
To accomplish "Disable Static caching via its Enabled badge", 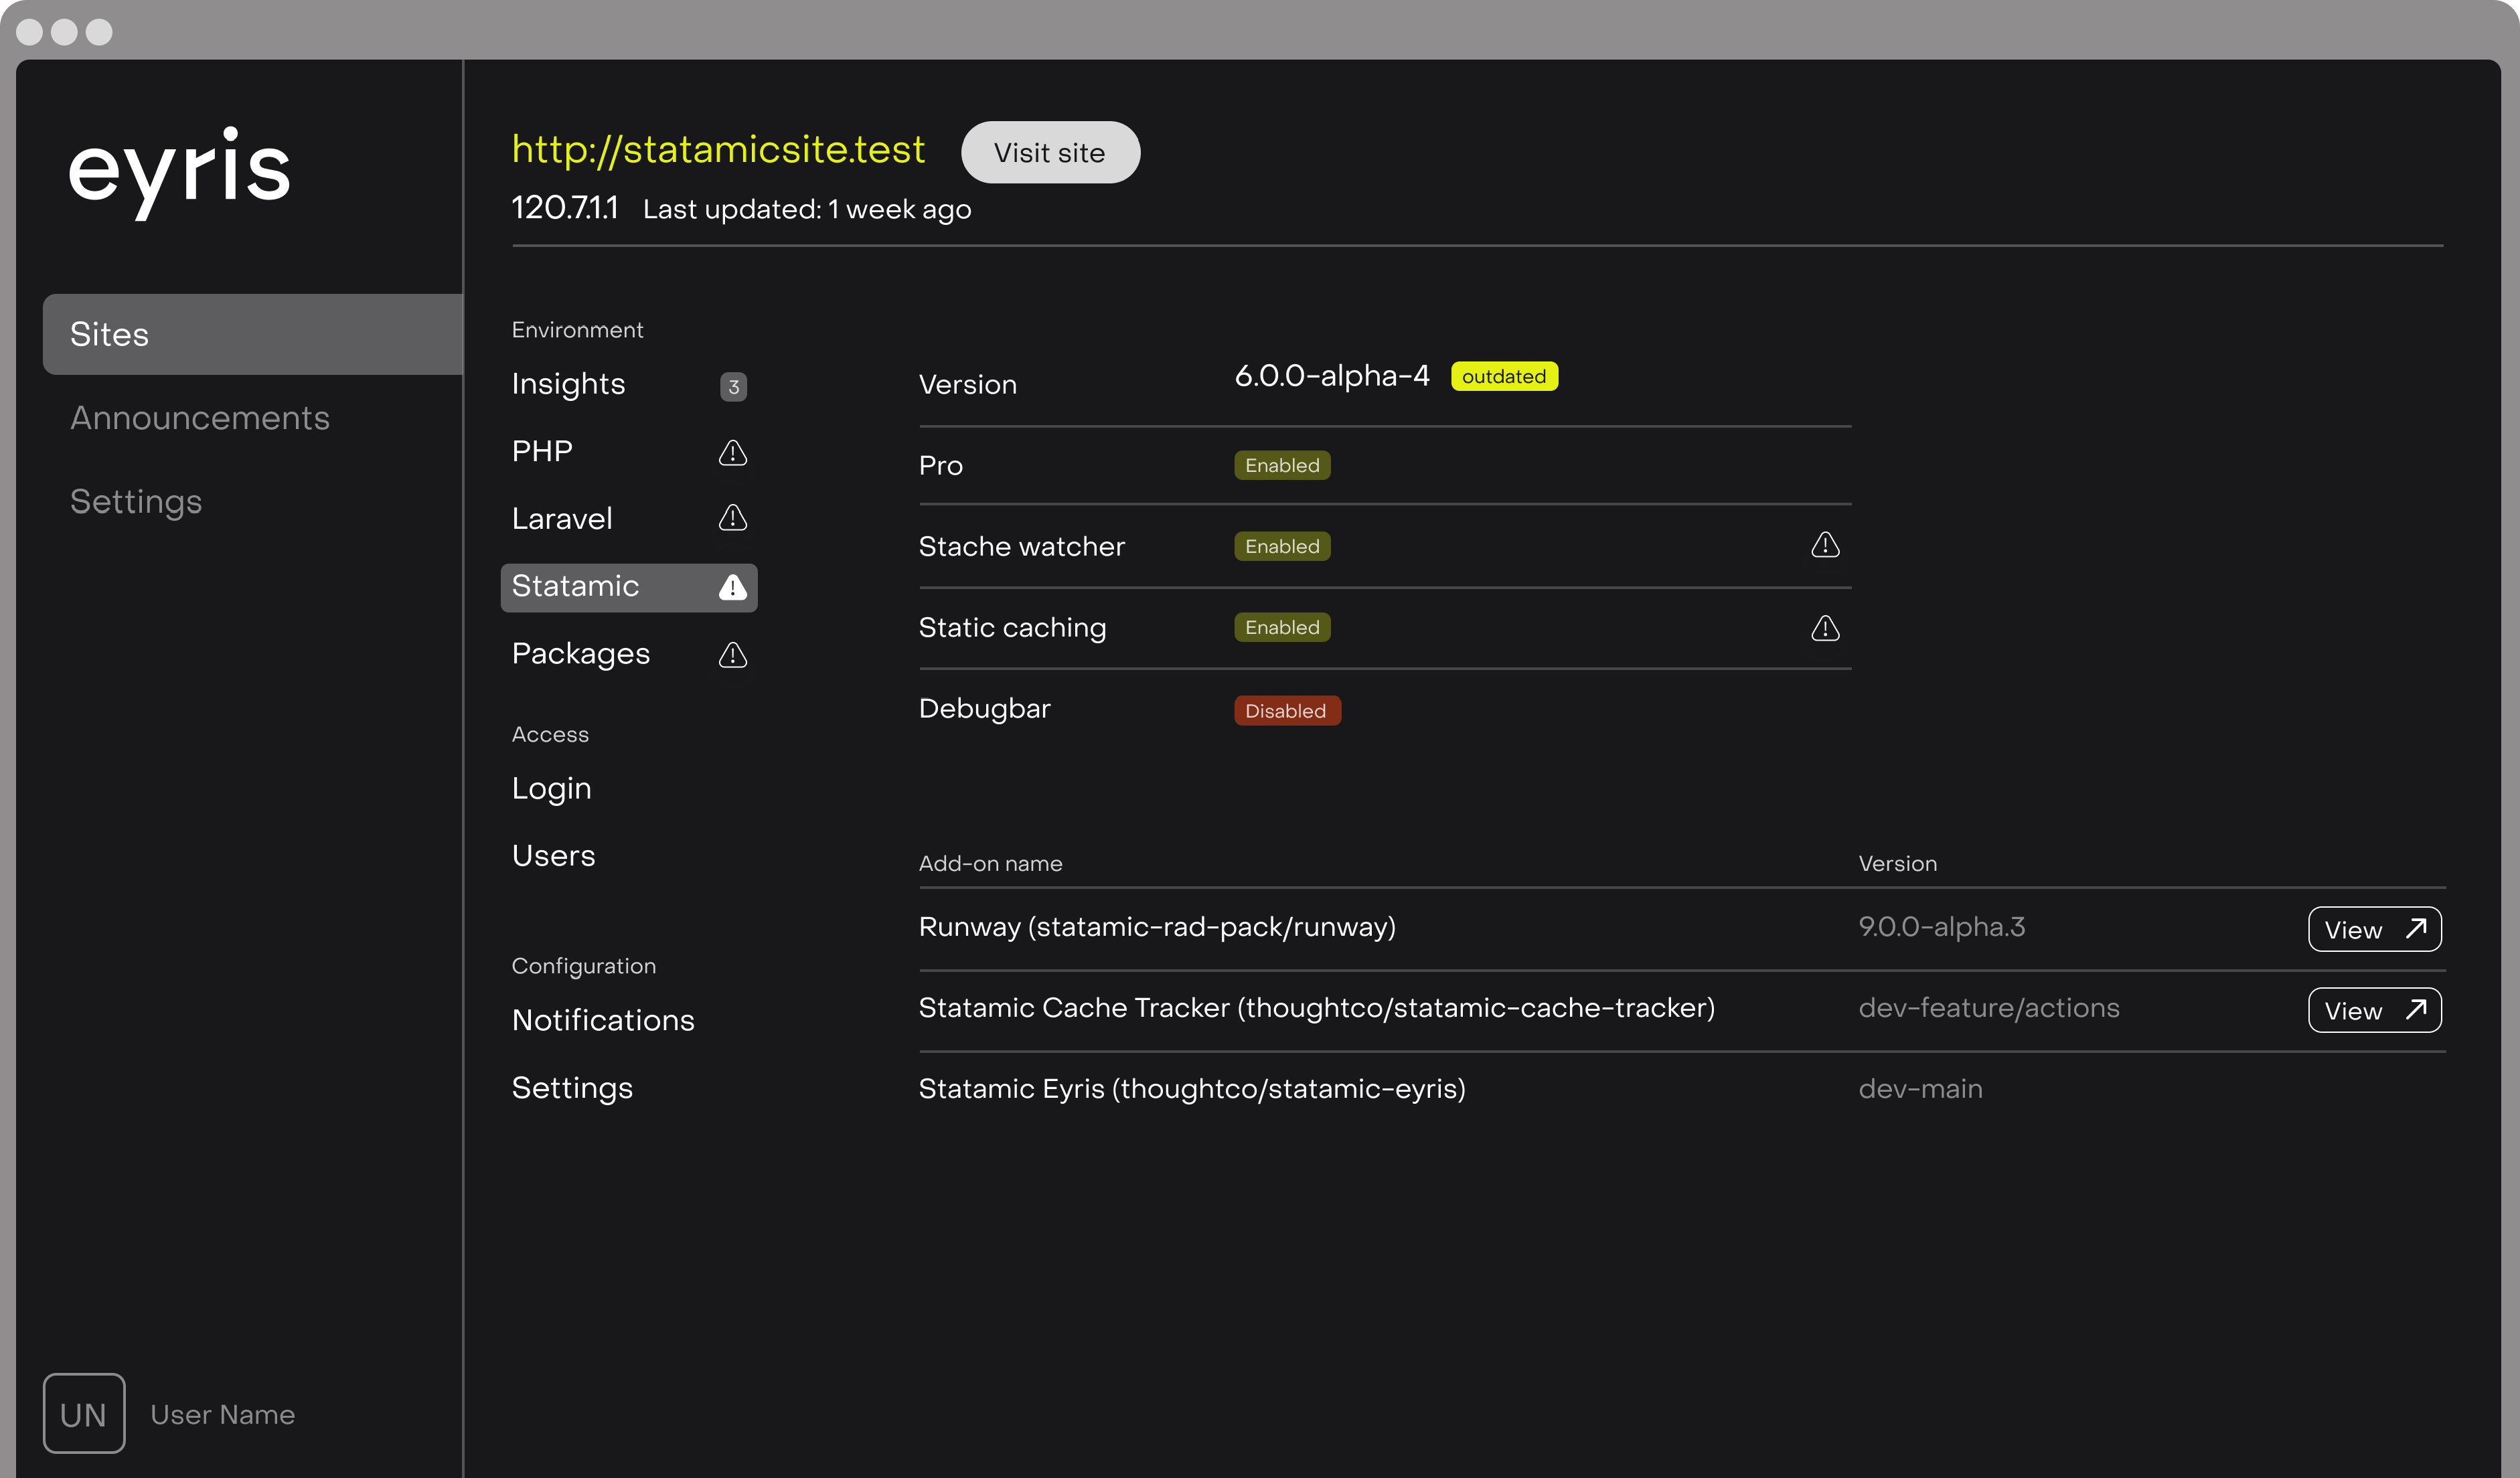I will [1281, 627].
